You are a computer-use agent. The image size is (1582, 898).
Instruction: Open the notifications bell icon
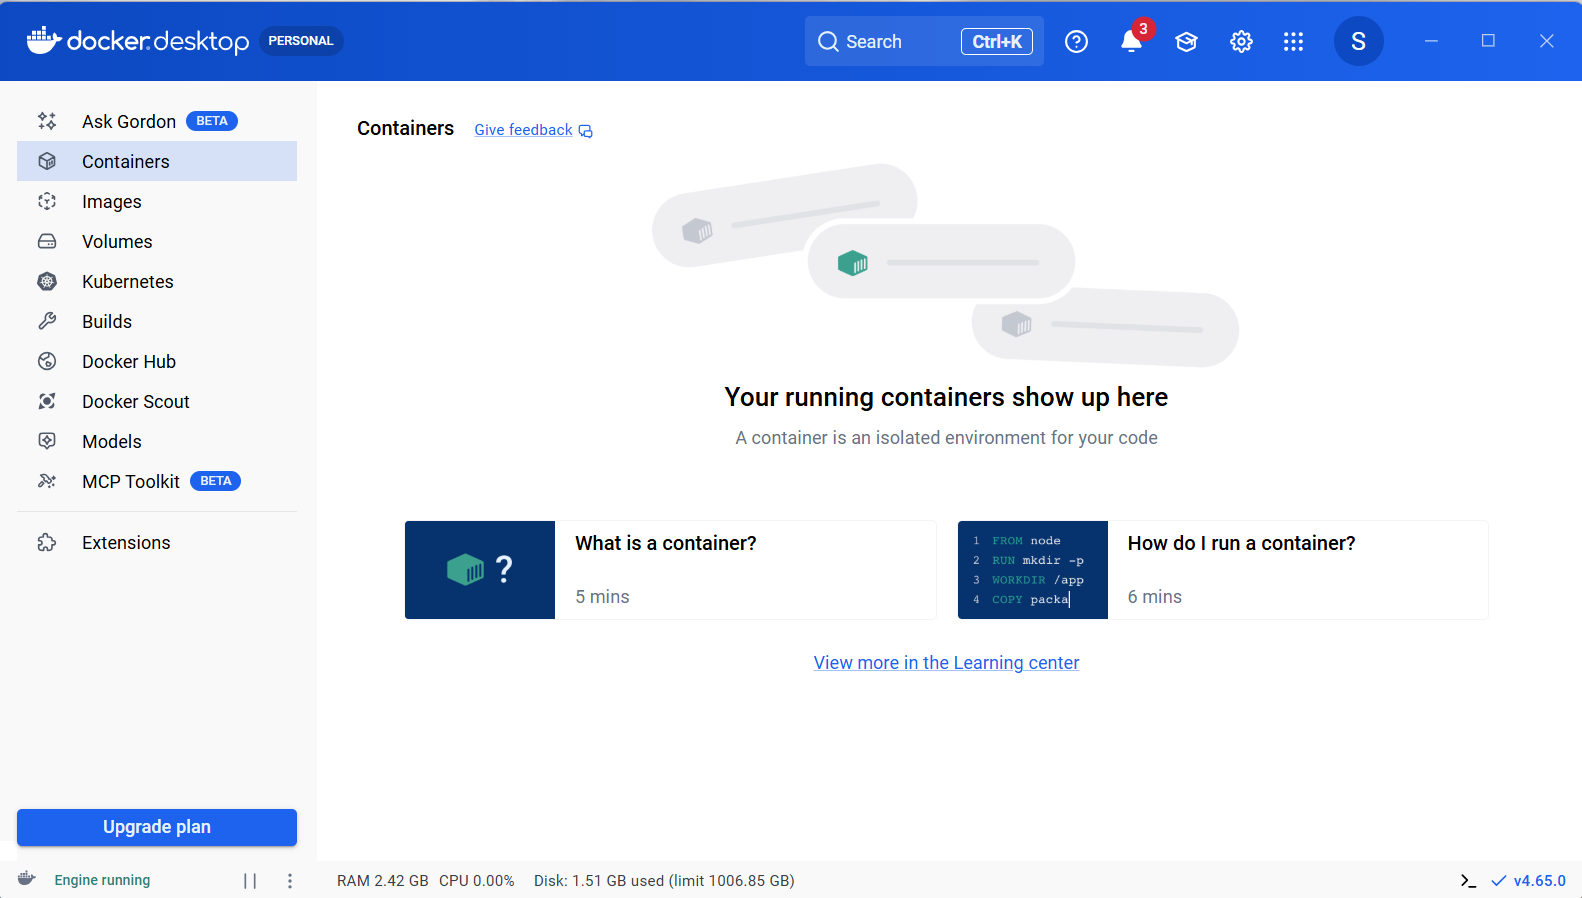point(1131,42)
